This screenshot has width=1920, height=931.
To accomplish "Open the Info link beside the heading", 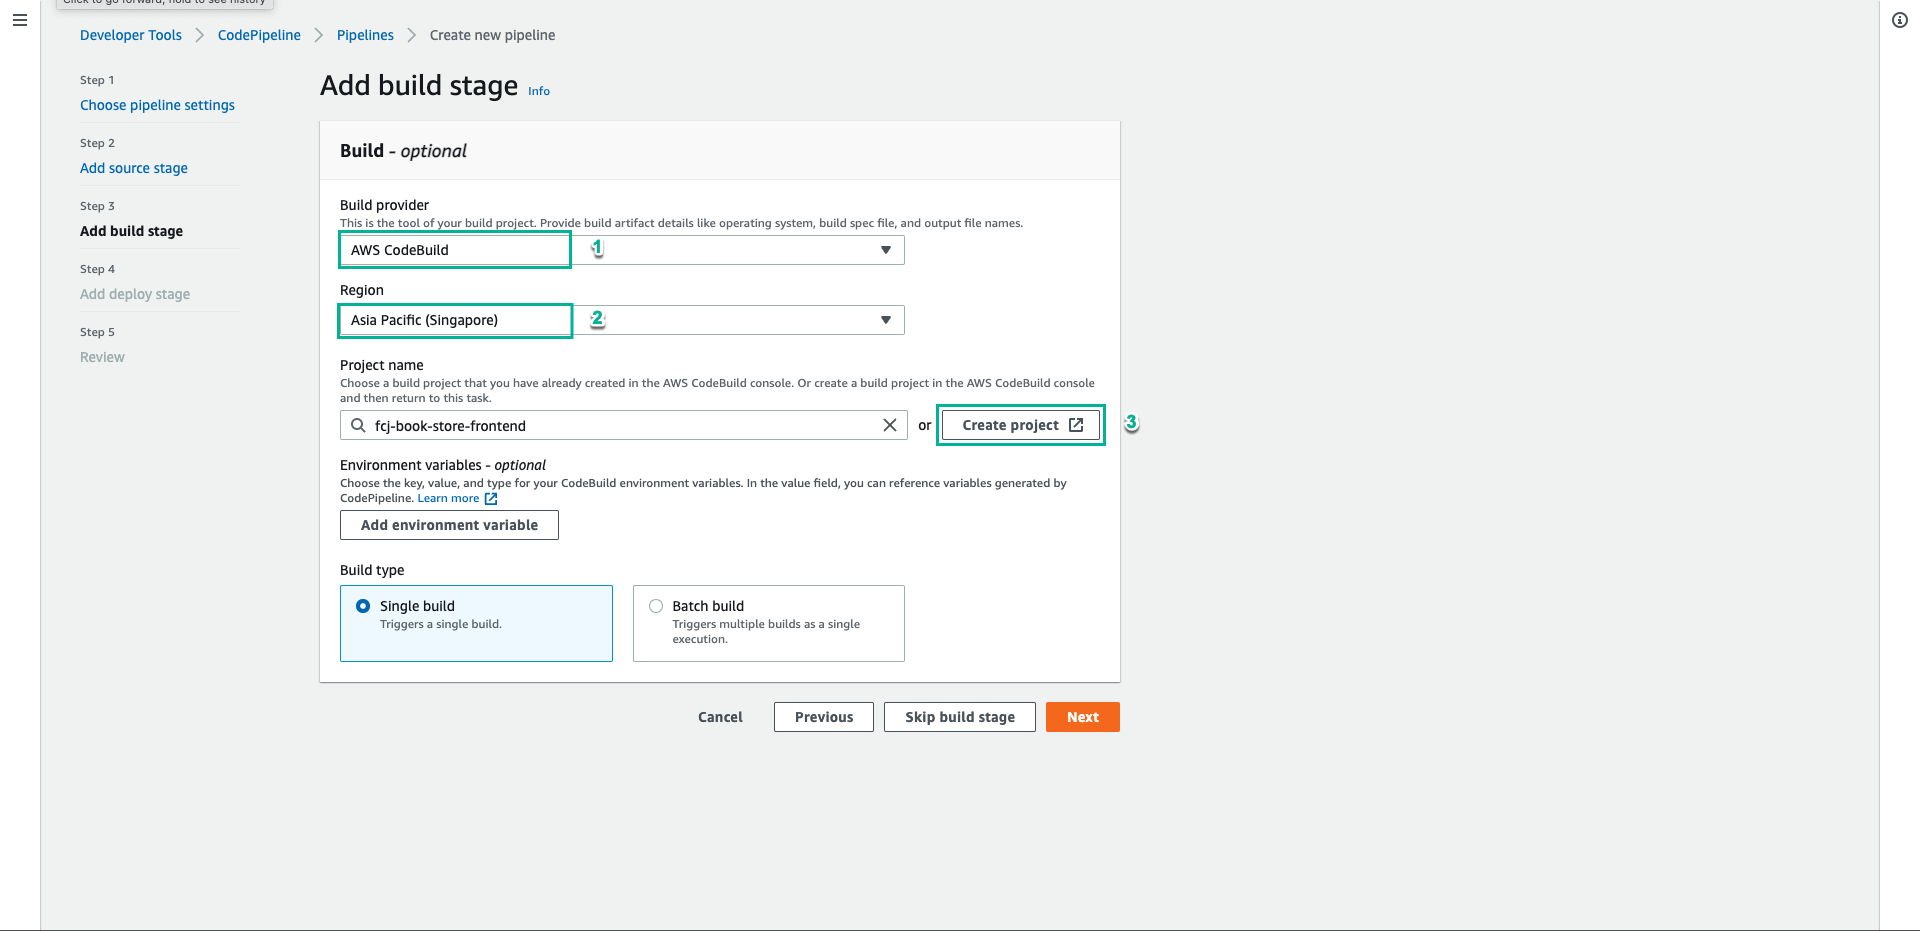I will click(x=539, y=91).
